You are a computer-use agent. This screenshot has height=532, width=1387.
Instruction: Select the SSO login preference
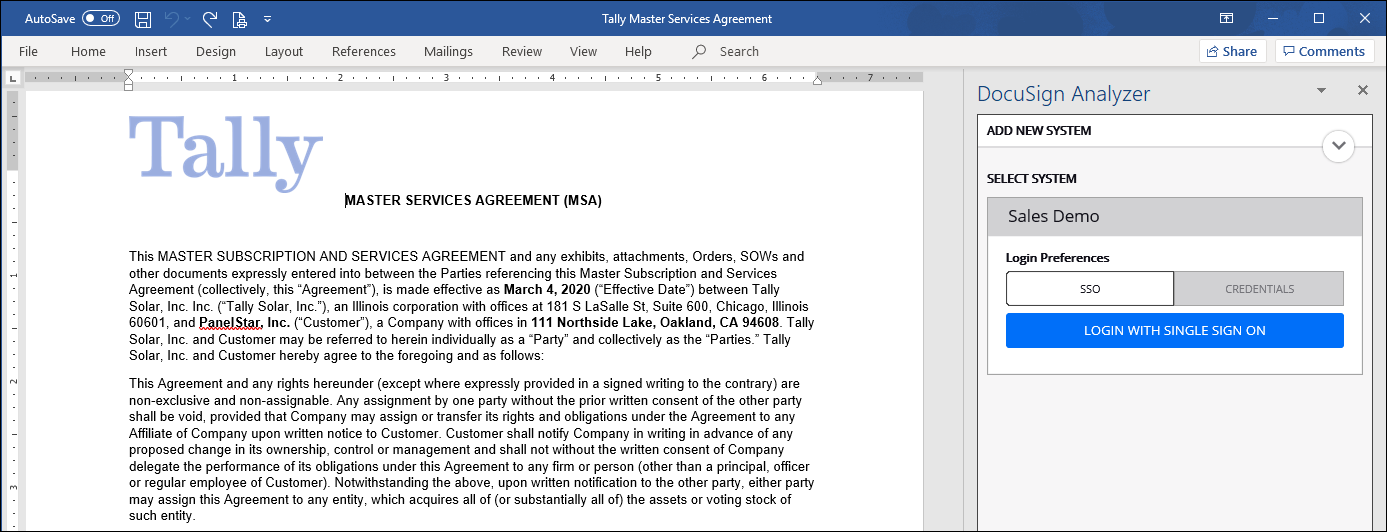(1089, 289)
